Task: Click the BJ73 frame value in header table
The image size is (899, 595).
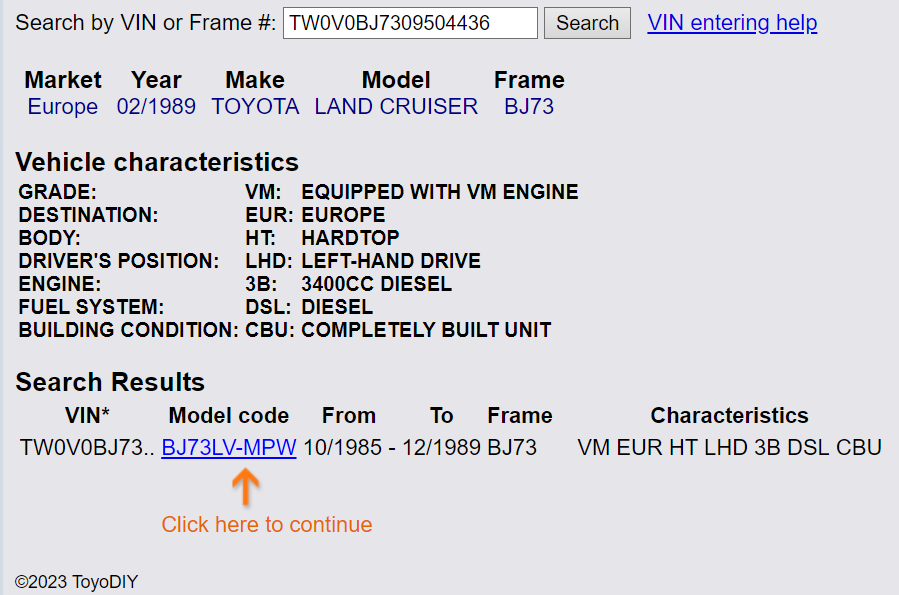Action: click(x=529, y=107)
